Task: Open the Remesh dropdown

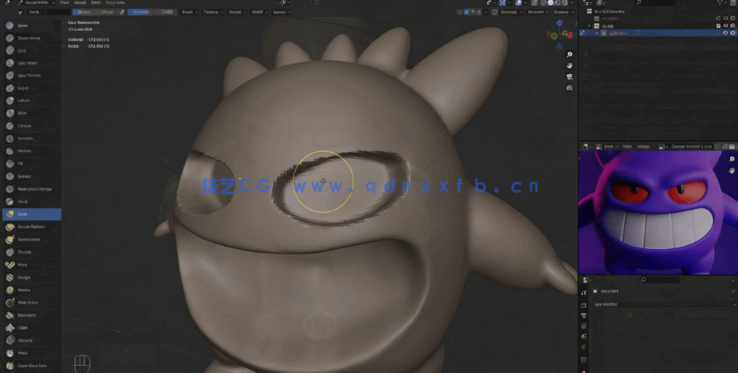Action: click(x=537, y=12)
